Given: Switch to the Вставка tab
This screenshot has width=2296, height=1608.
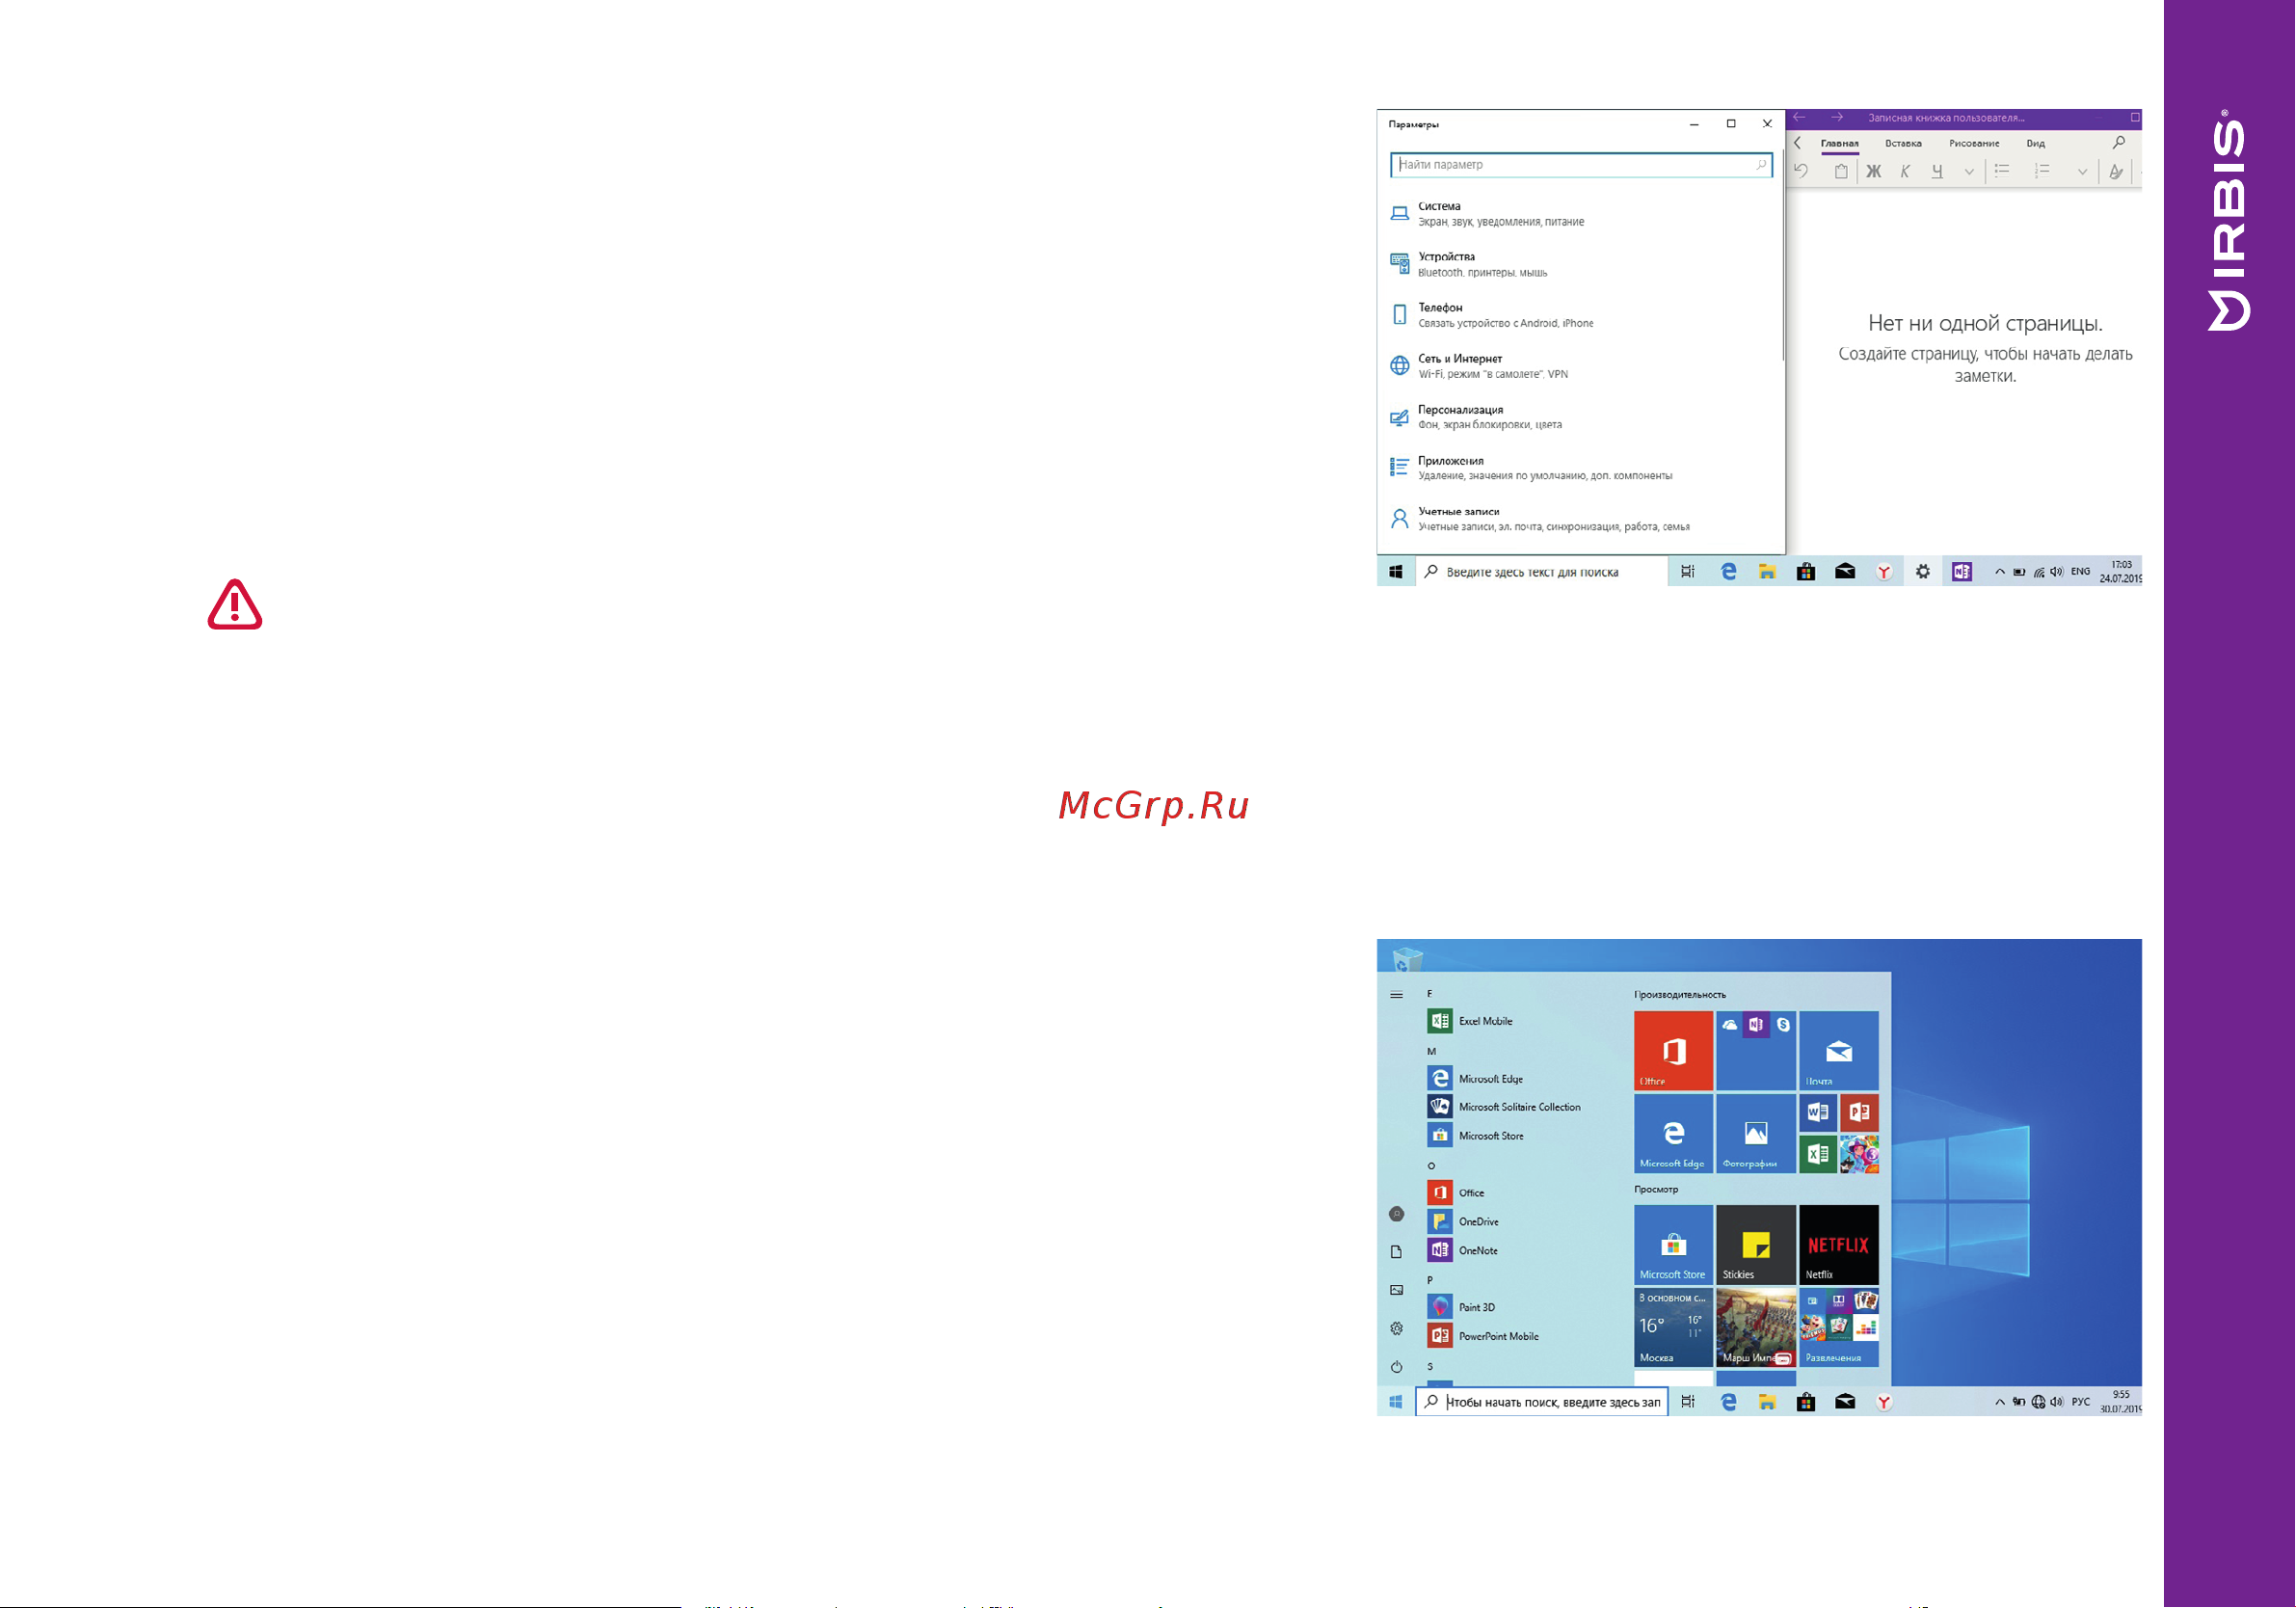Looking at the screenshot, I should click(1903, 143).
